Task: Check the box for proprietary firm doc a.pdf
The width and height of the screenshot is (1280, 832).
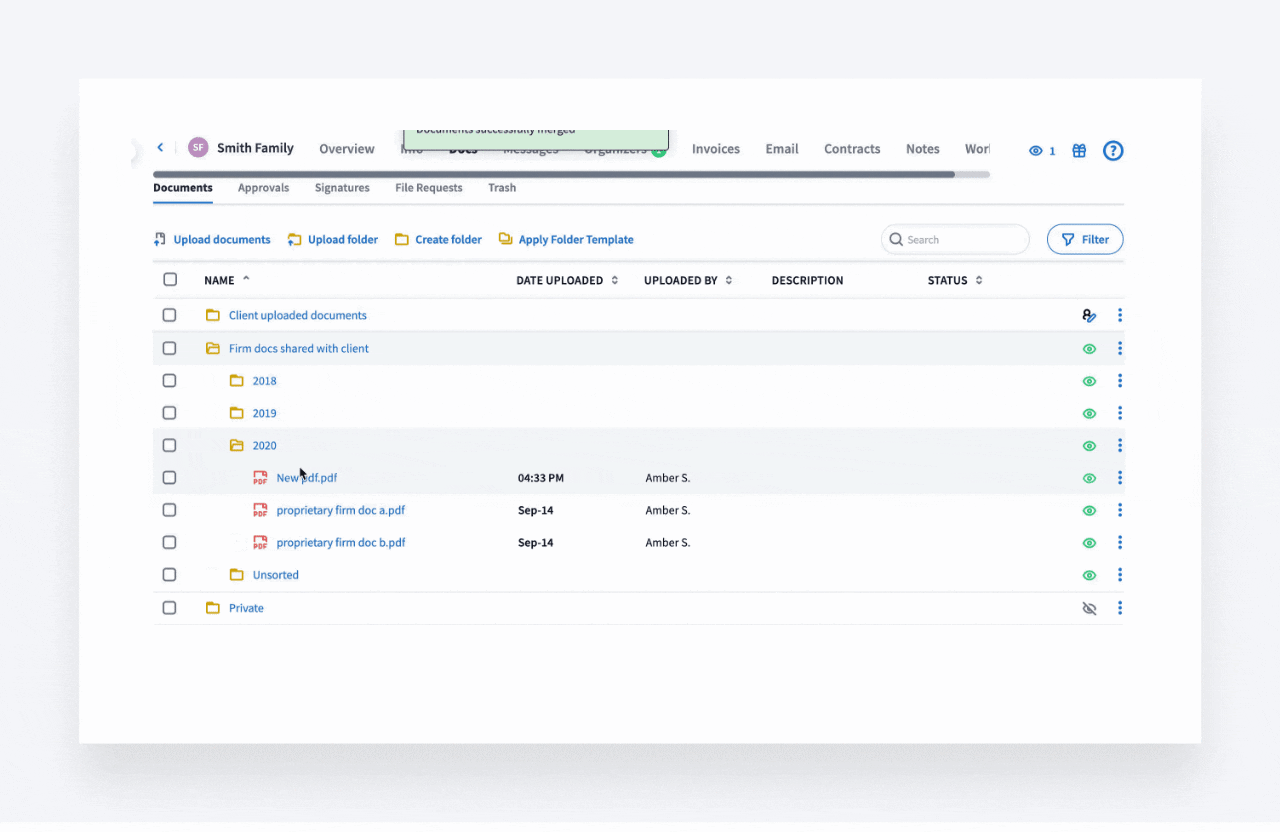Action: (169, 510)
